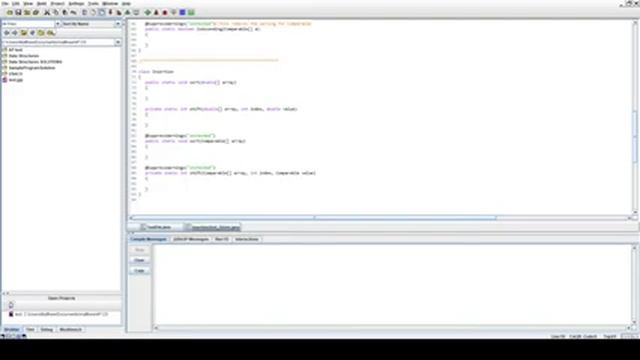Viewport: 640px width, 360px height.
Task: Open the Help menu
Action: point(127,4)
